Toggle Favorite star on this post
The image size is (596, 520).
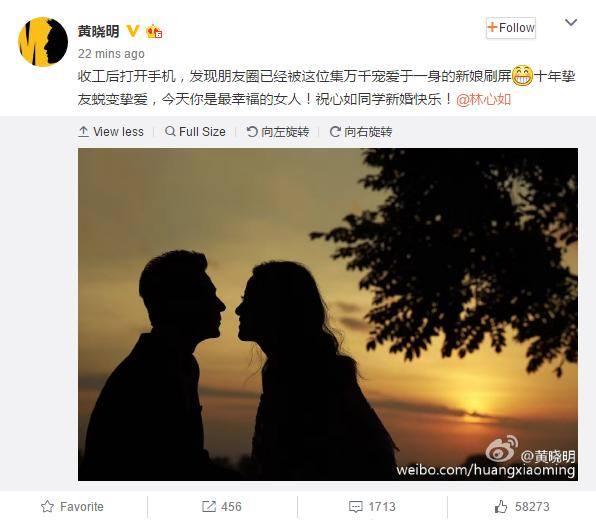(x=72, y=507)
